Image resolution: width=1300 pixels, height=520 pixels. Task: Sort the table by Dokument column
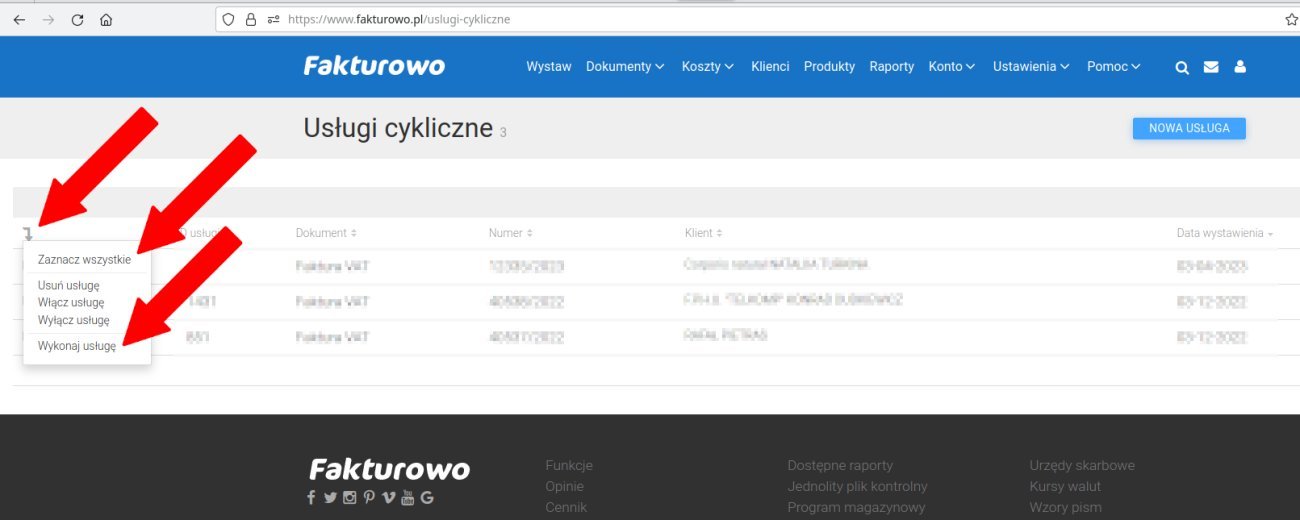click(326, 233)
